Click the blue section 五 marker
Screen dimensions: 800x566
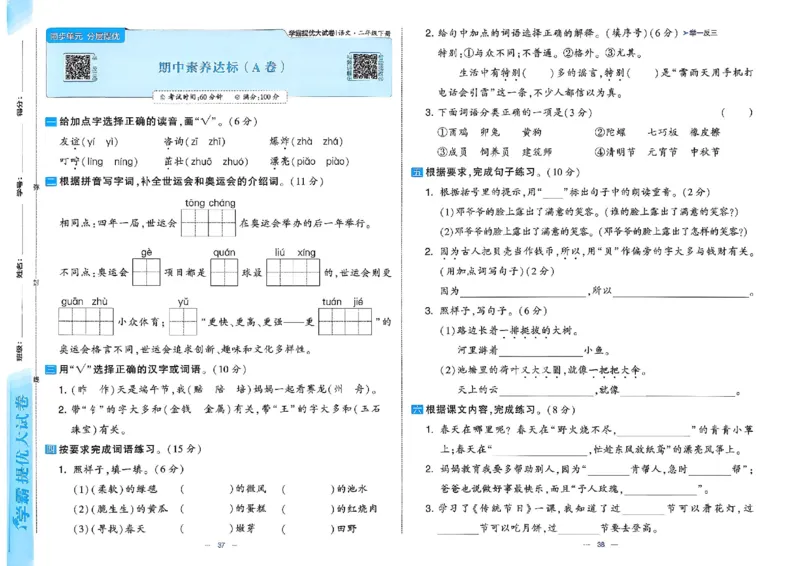(x=417, y=172)
